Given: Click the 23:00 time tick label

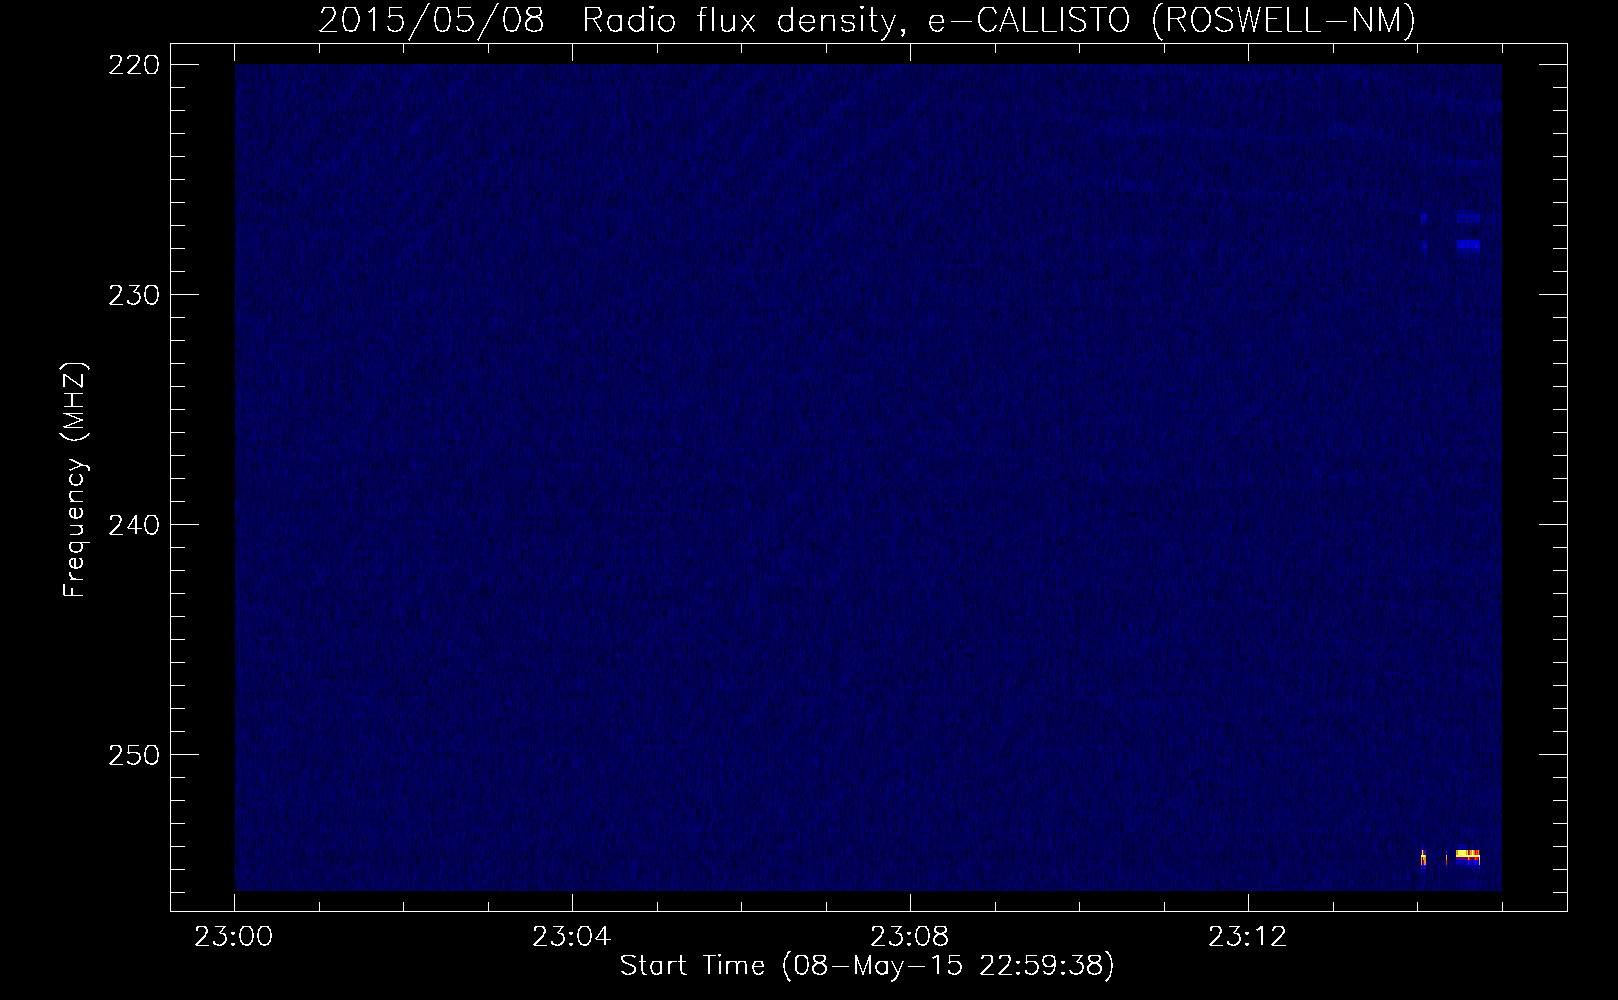Looking at the screenshot, I should coord(234,937).
